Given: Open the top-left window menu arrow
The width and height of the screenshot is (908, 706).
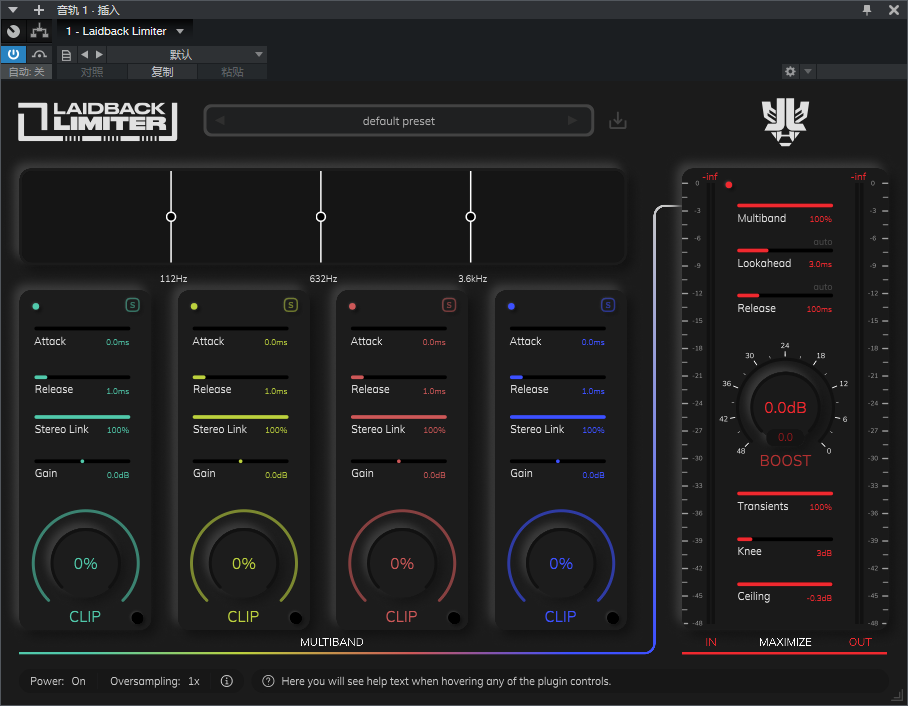Looking at the screenshot, I should coord(13,10).
